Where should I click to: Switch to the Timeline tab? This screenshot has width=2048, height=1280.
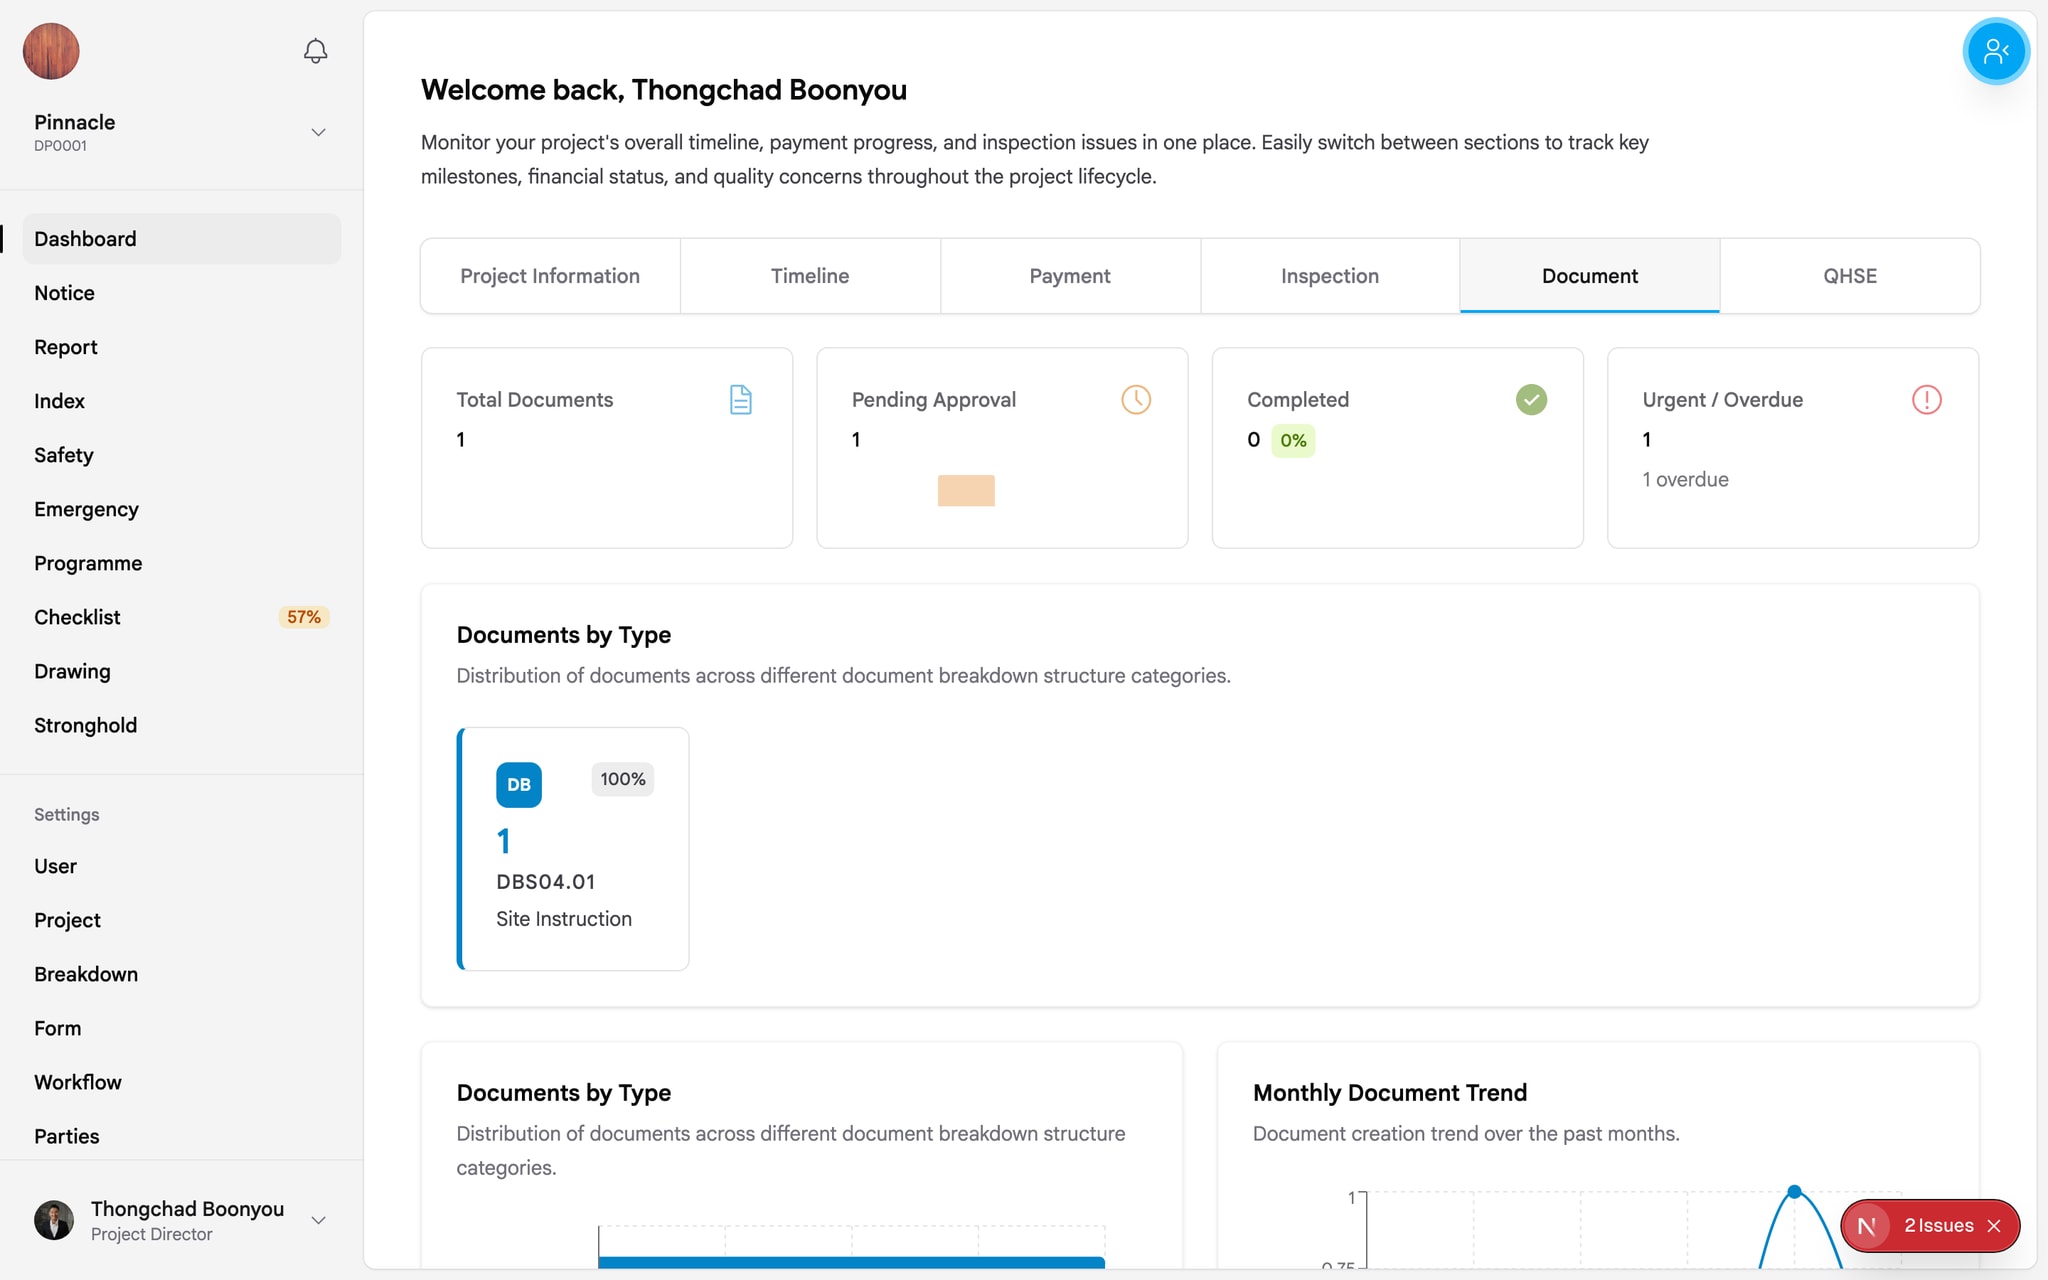pyautogui.click(x=810, y=276)
